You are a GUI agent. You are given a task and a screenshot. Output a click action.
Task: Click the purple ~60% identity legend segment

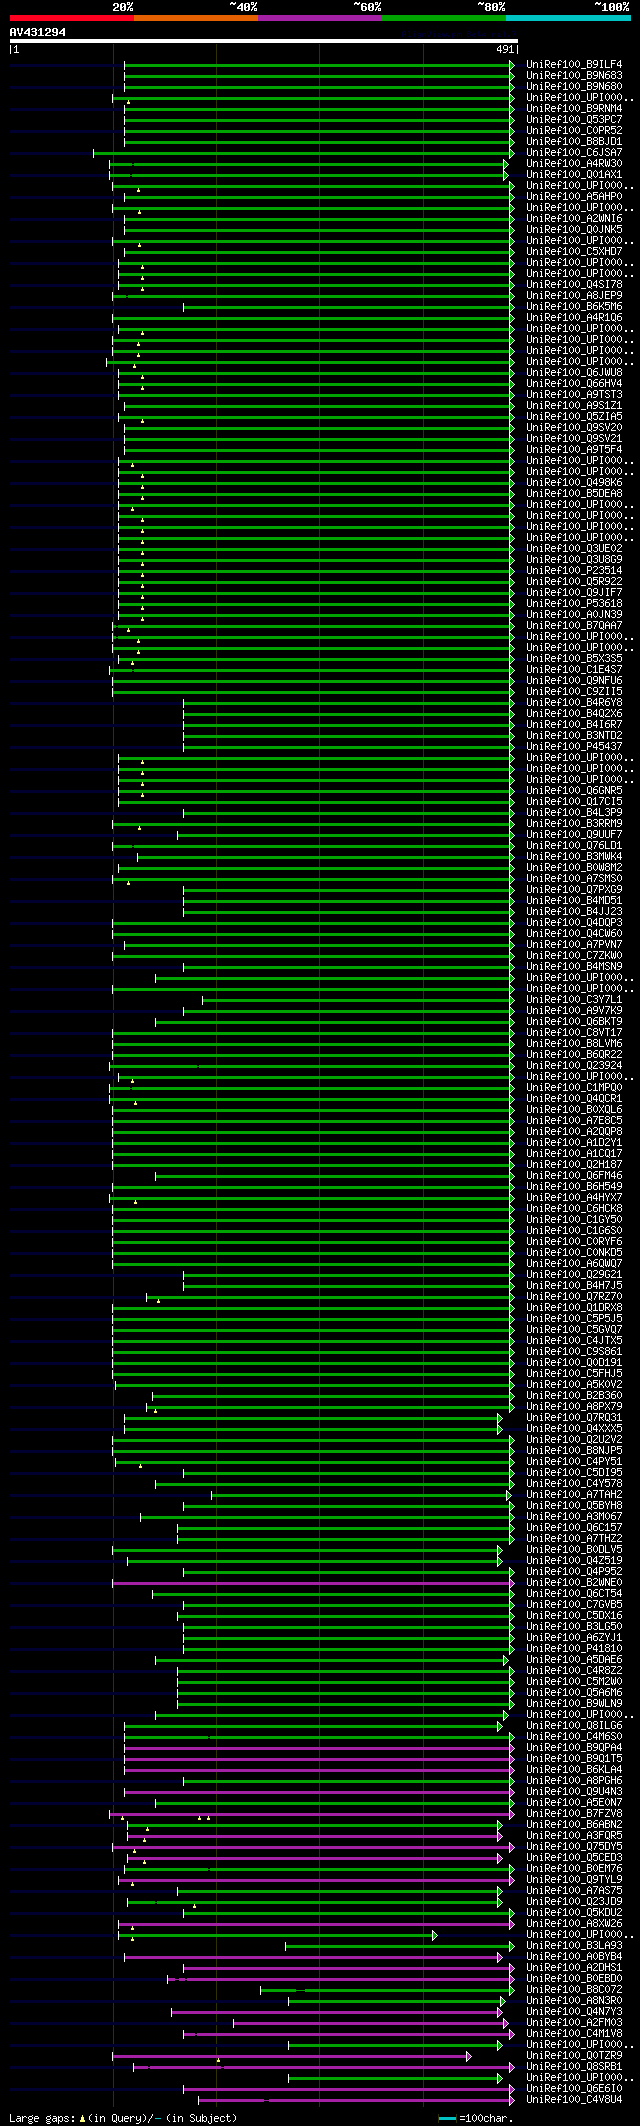(319, 18)
